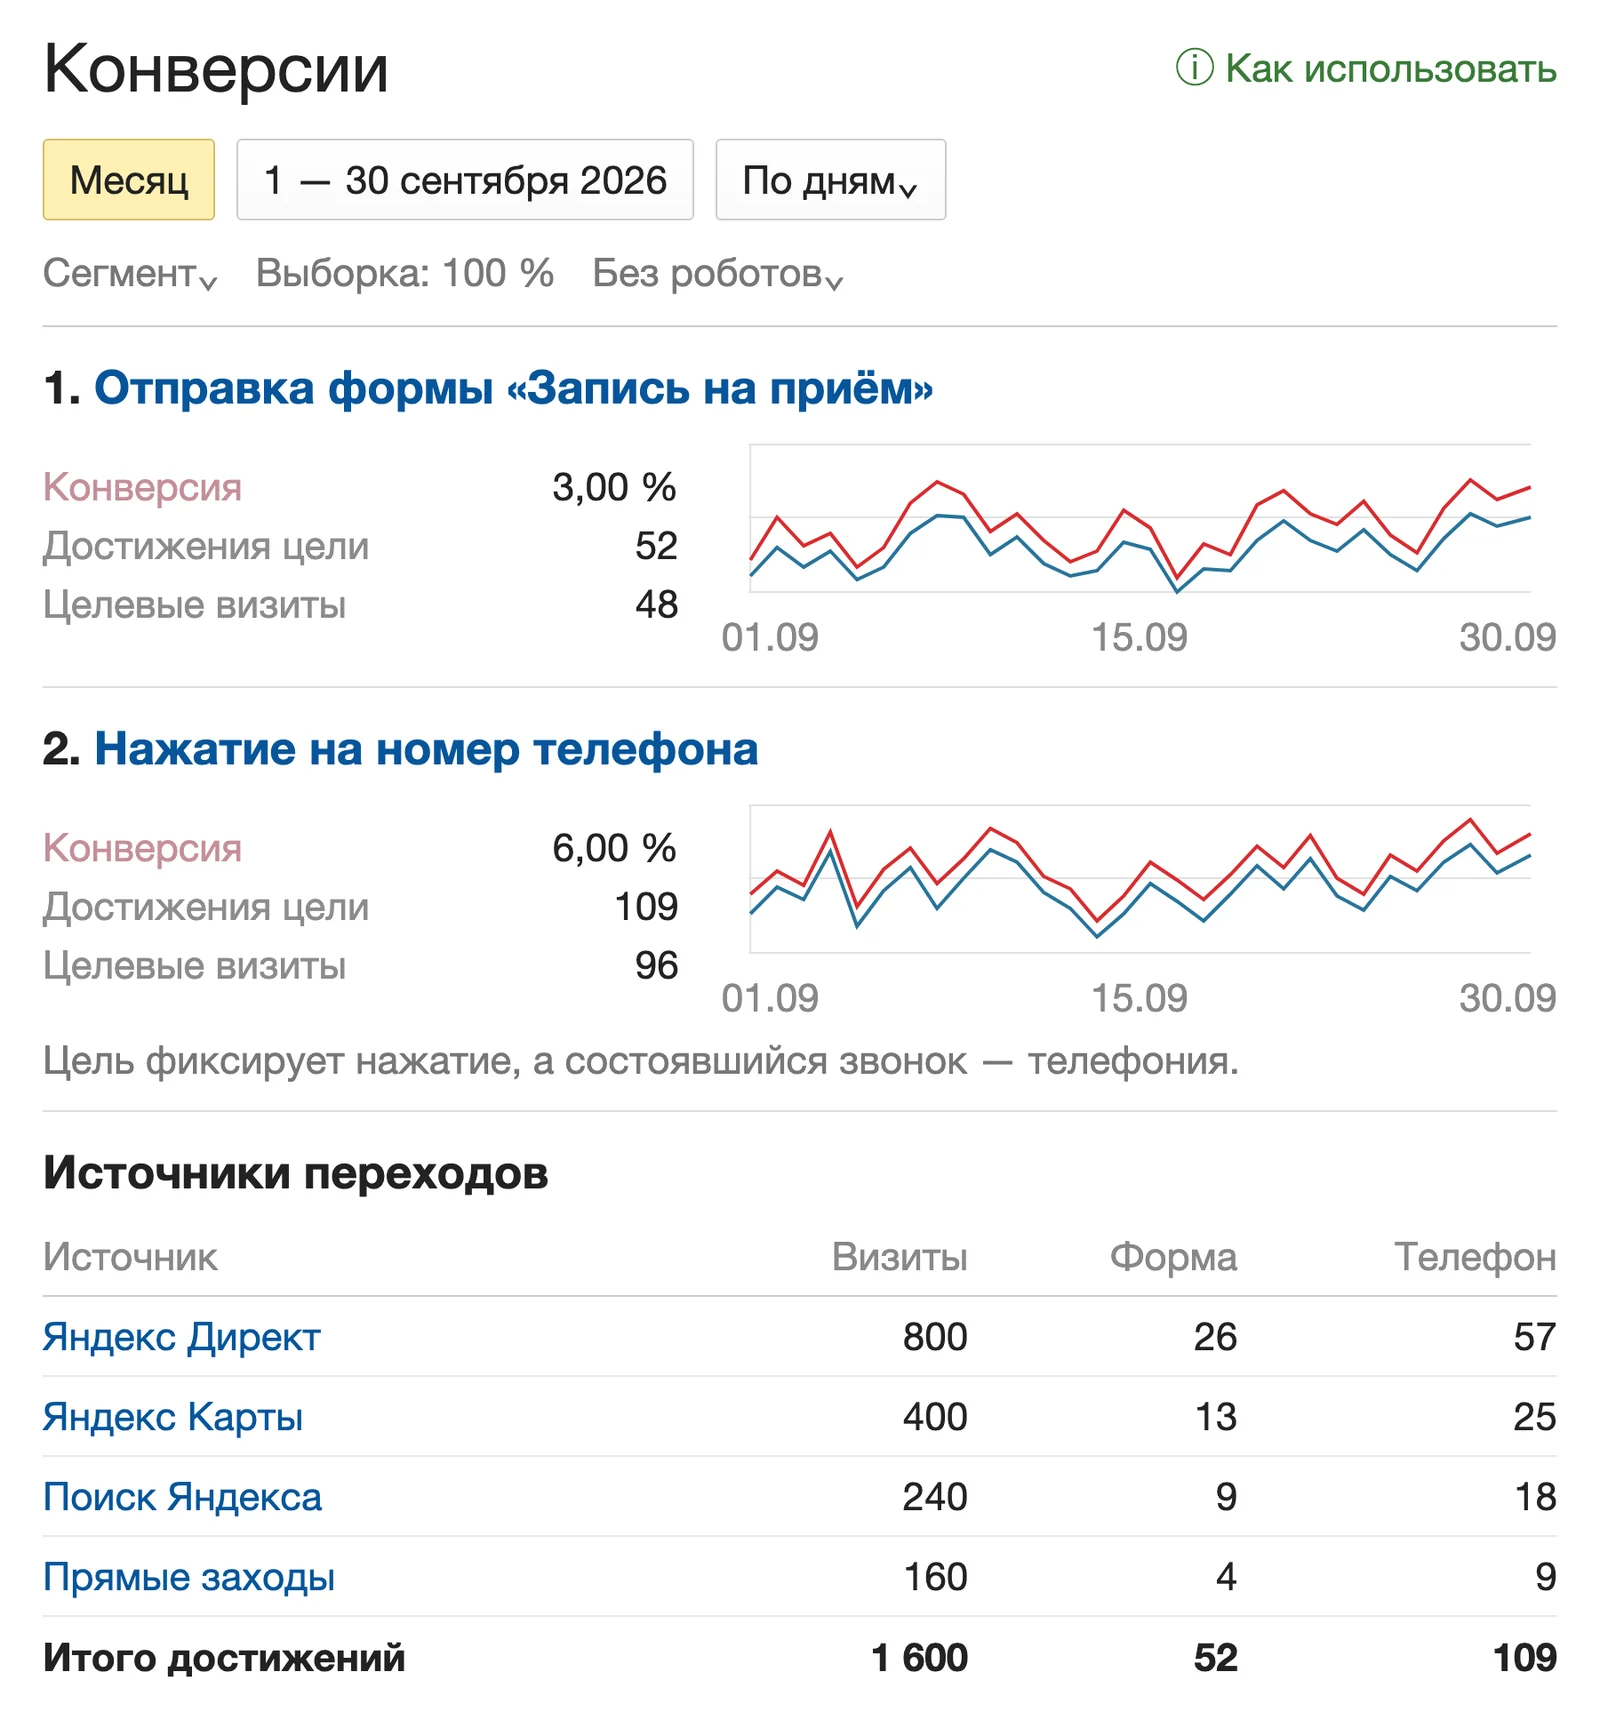Open the 'Прямые заходы' source link
Screen dimensions: 1600x1720
[x=189, y=1577]
